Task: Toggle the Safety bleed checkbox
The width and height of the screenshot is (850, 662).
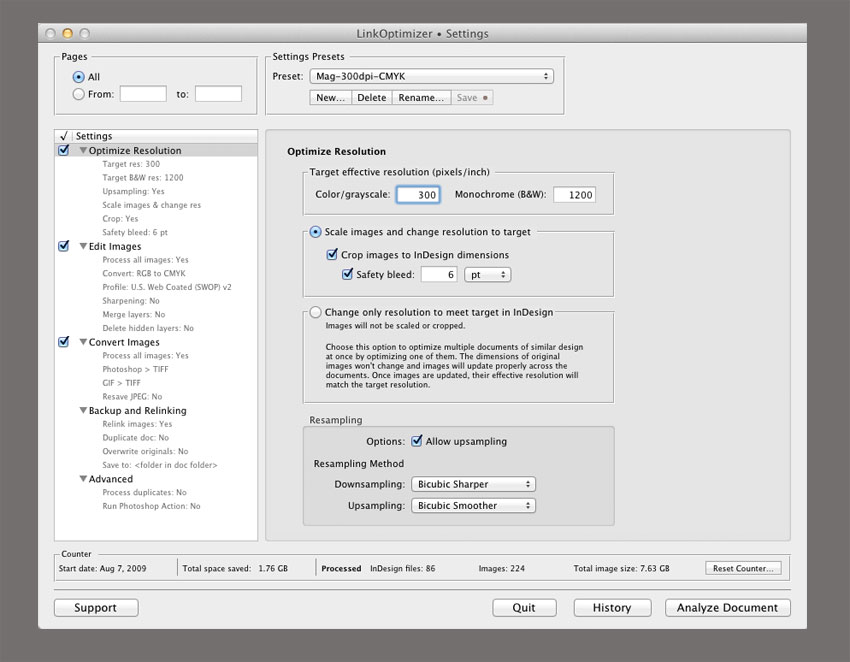Action: click(347, 274)
